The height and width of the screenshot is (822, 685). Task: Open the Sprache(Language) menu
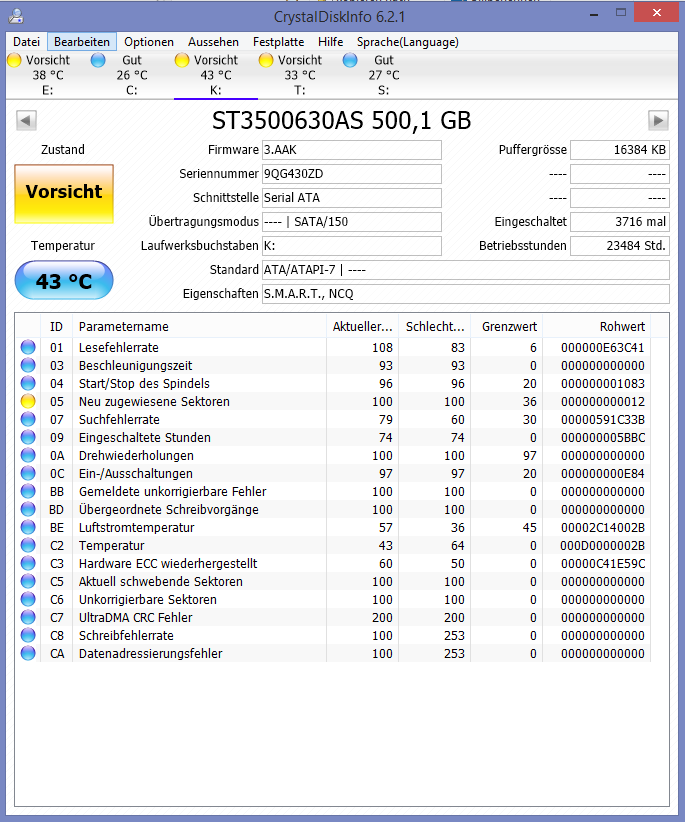pyautogui.click(x=408, y=42)
